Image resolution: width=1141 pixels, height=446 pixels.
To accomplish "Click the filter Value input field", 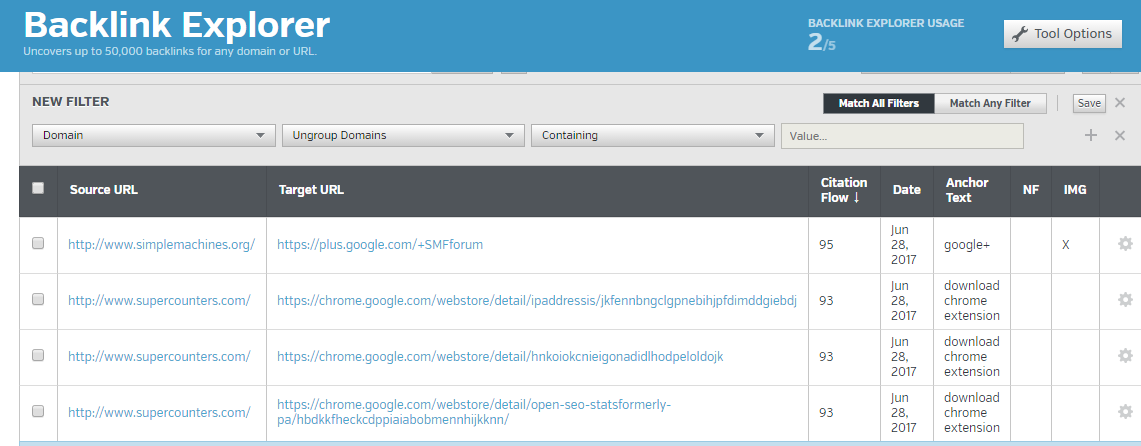I will [901, 136].
